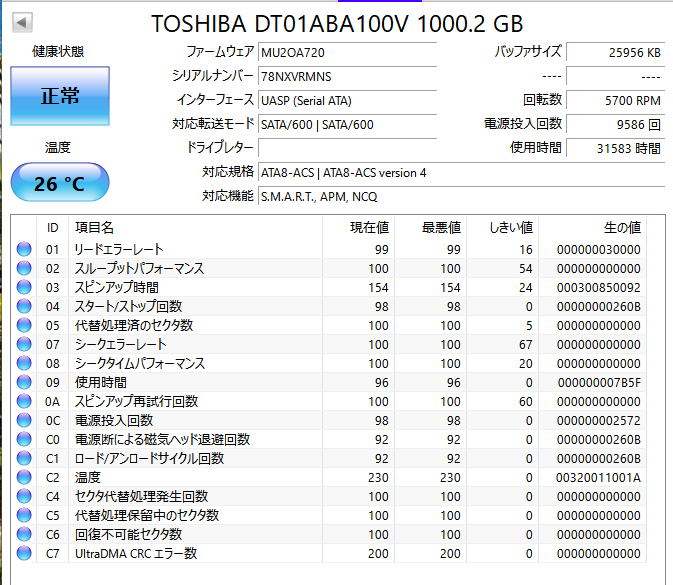Select the スピンアップ時間 row name
The height and width of the screenshot is (585, 673).
[117, 288]
